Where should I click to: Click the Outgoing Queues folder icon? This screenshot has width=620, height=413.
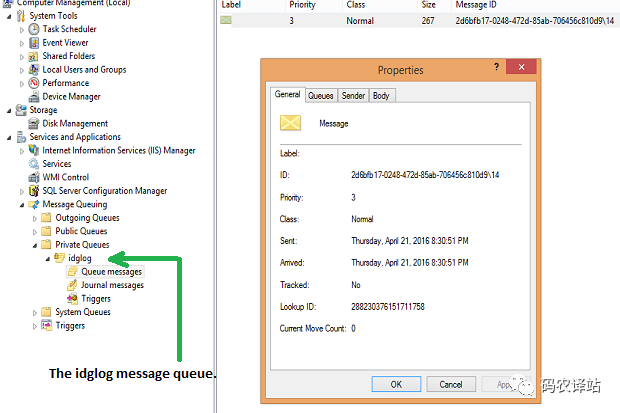tap(46, 218)
